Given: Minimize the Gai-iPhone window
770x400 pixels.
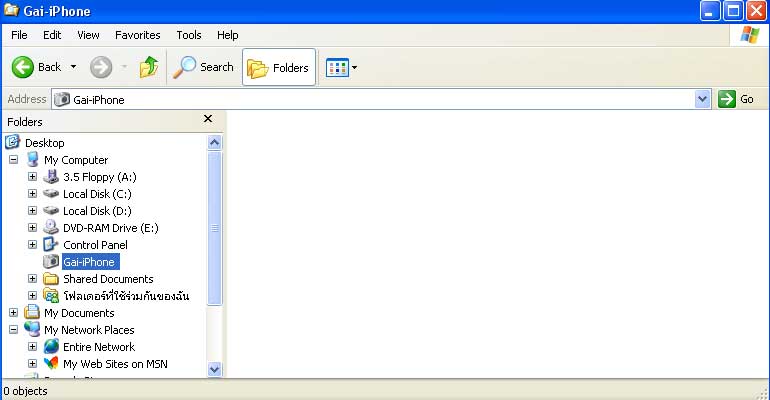Looking at the screenshot, I should (710, 11).
